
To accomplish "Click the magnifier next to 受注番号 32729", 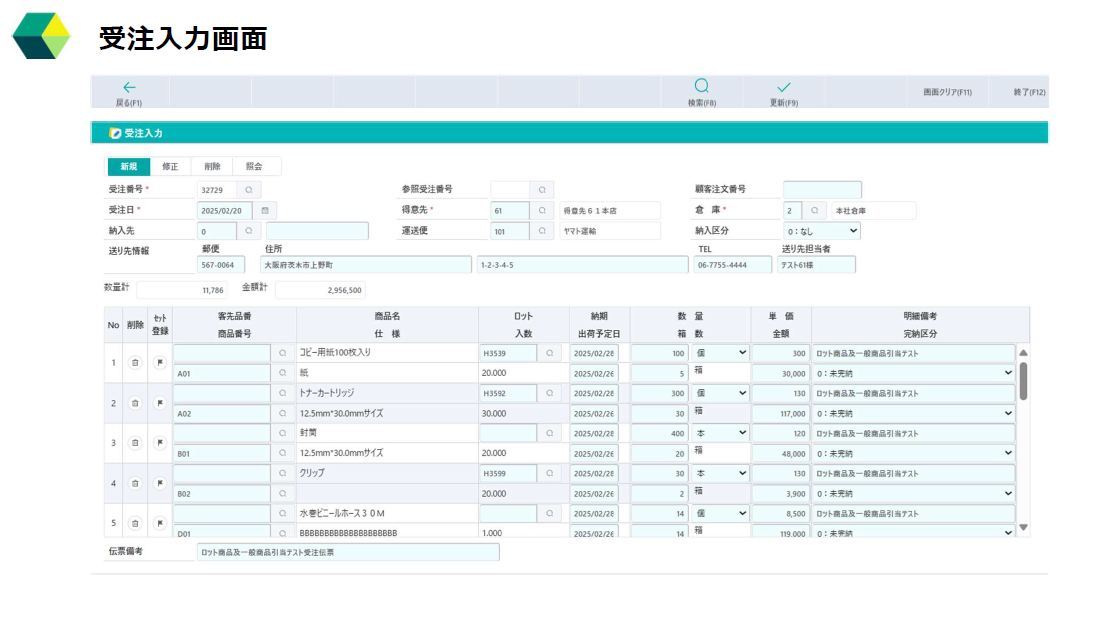I will (249, 189).
